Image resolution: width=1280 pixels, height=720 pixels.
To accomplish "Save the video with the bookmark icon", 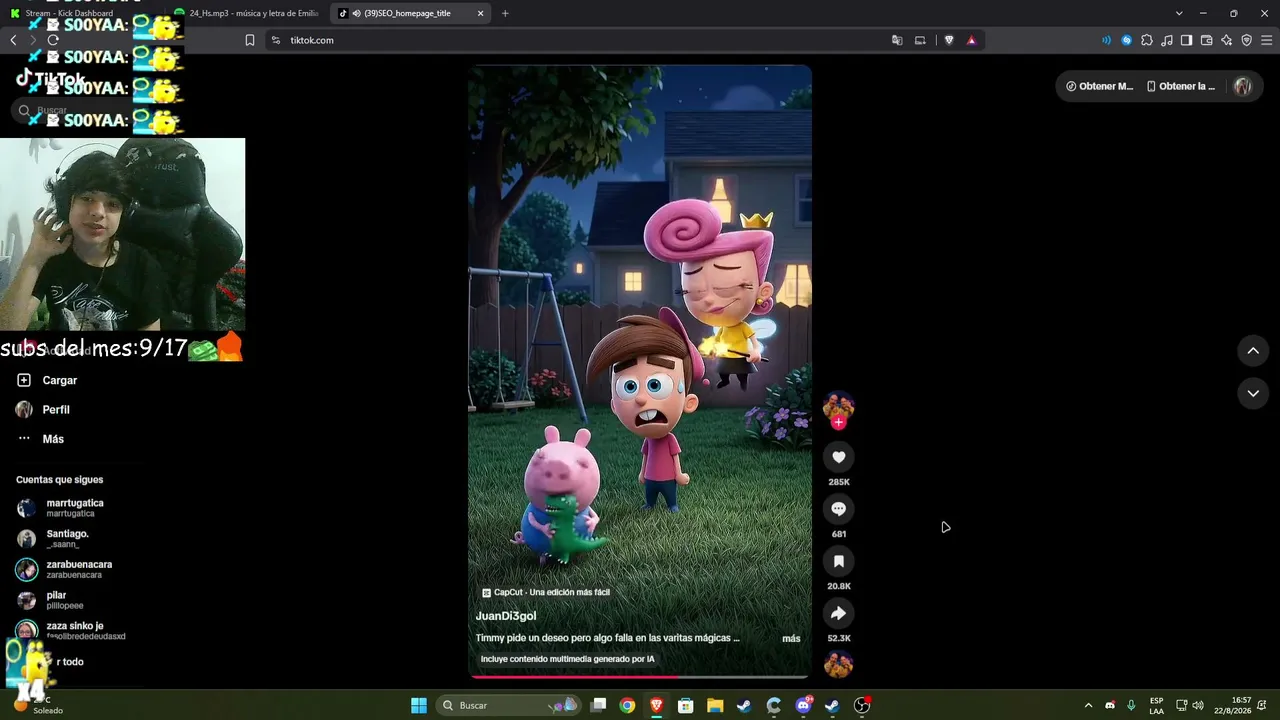I will click(x=838, y=561).
